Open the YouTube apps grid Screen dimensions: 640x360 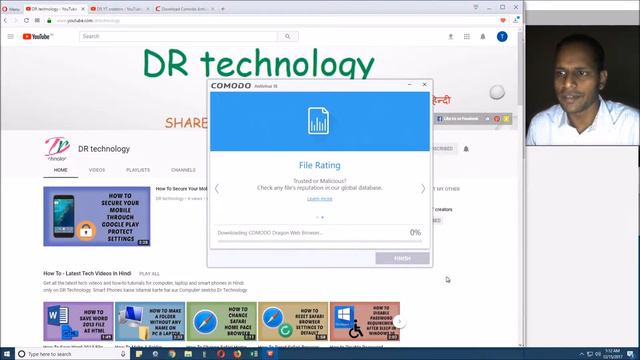[x=467, y=37]
